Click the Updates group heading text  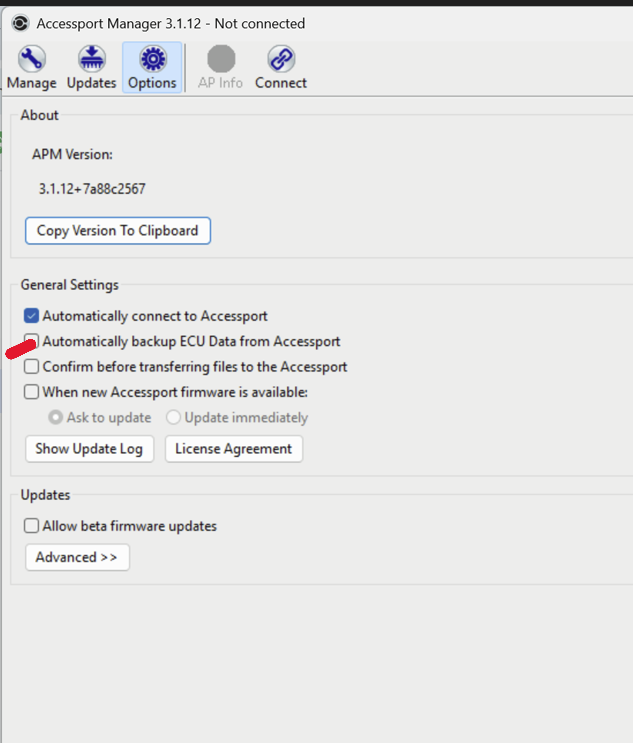tap(45, 495)
